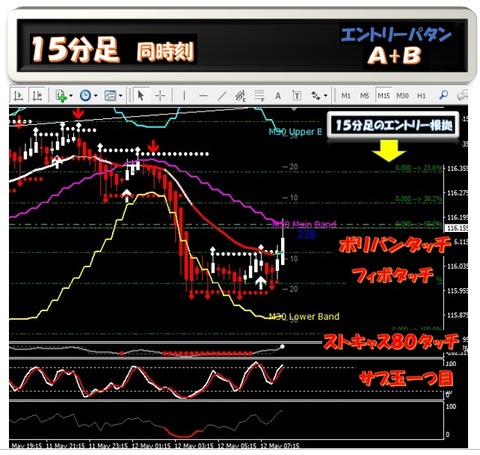This screenshot has height=455, width=480.
Task: Click the 38.2% Fibonacci level label
Action: (x=419, y=199)
